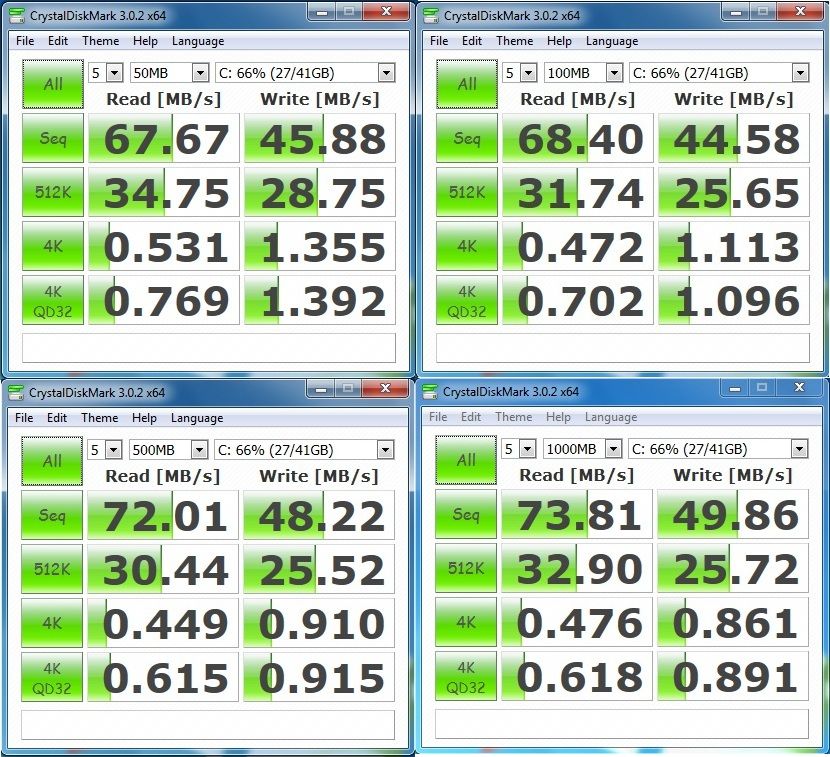Click the CrystalDiskMark title icon in the 50MB window
This screenshot has width=830, height=757.
pos(17,15)
